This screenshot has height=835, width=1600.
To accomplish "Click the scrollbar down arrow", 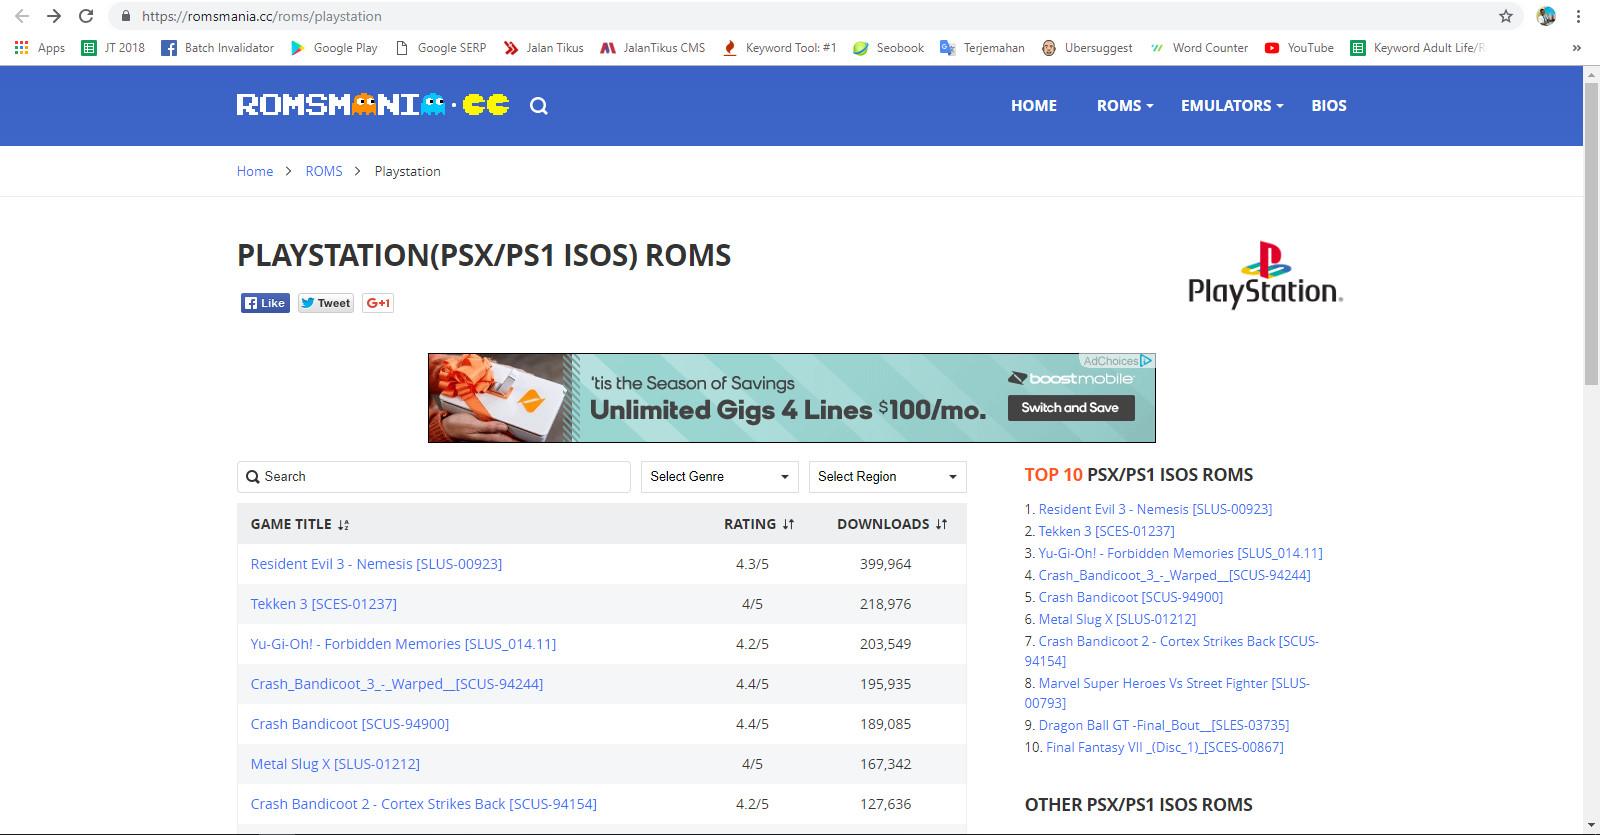I will pyautogui.click(x=1591, y=825).
